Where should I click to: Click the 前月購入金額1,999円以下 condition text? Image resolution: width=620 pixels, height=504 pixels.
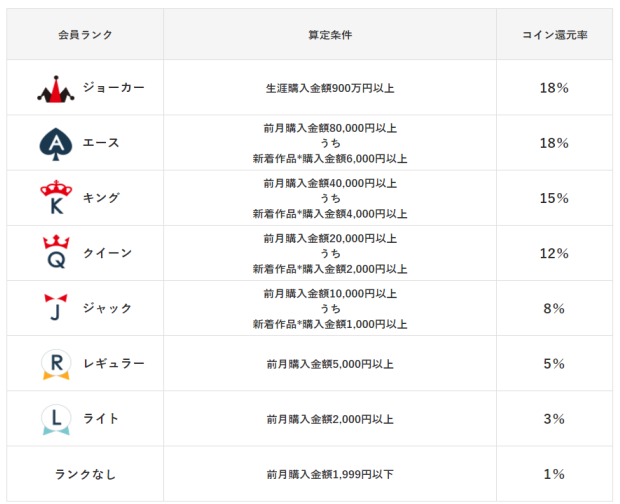pos(330,474)
